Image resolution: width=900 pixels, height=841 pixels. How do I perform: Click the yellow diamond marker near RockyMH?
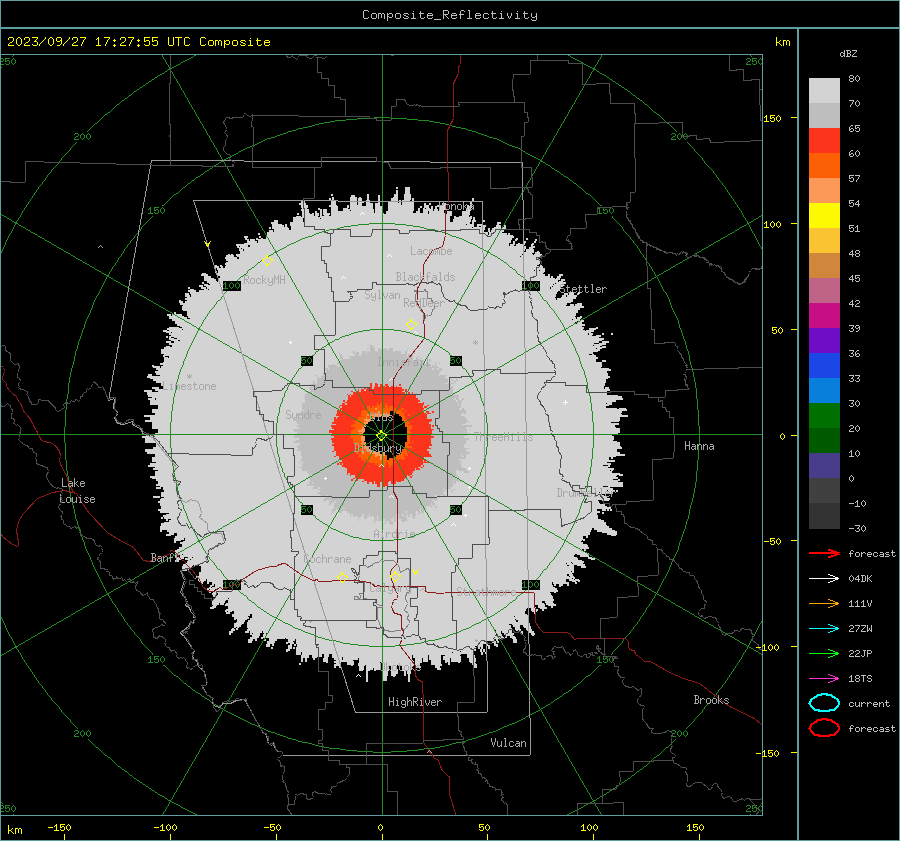267,261
